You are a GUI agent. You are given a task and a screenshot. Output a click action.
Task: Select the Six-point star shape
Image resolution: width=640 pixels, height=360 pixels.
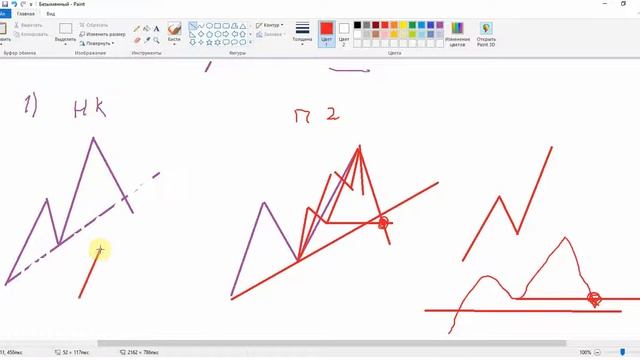pos(218,42)
